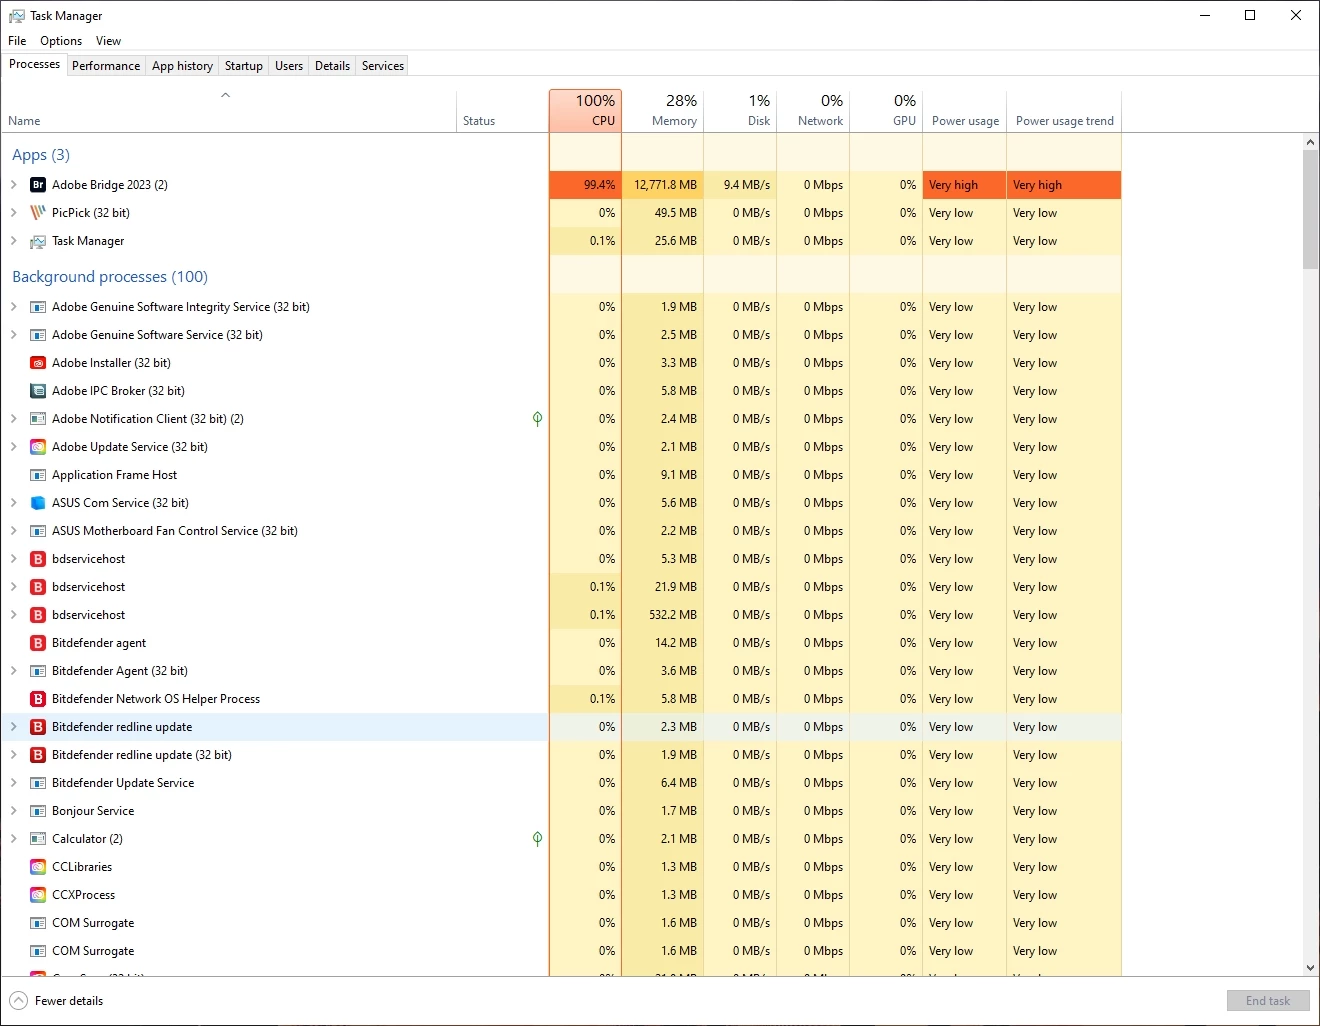Click the Task Manager process row icon
The height and width of the screenshot is (1026, 1320).
[x=38, y=241]
